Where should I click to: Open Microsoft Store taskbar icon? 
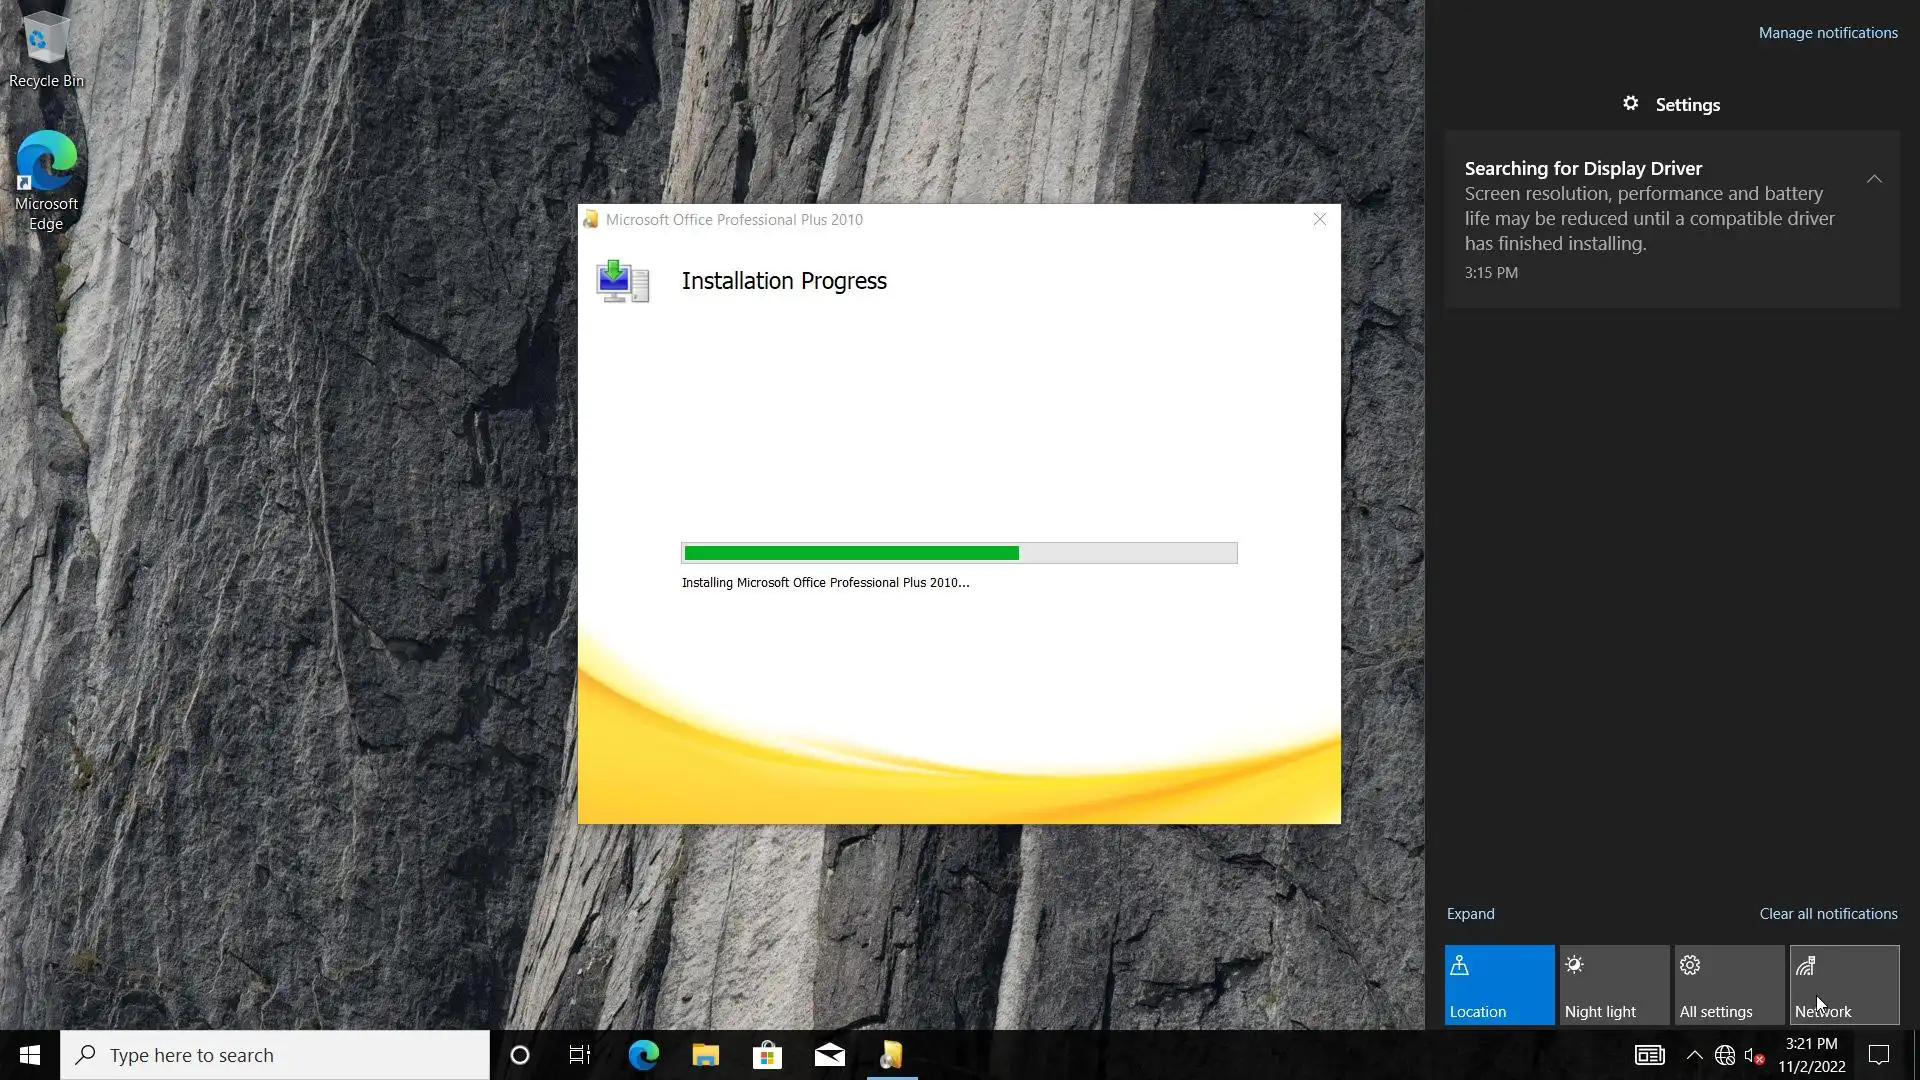(x=767, y=1055)
